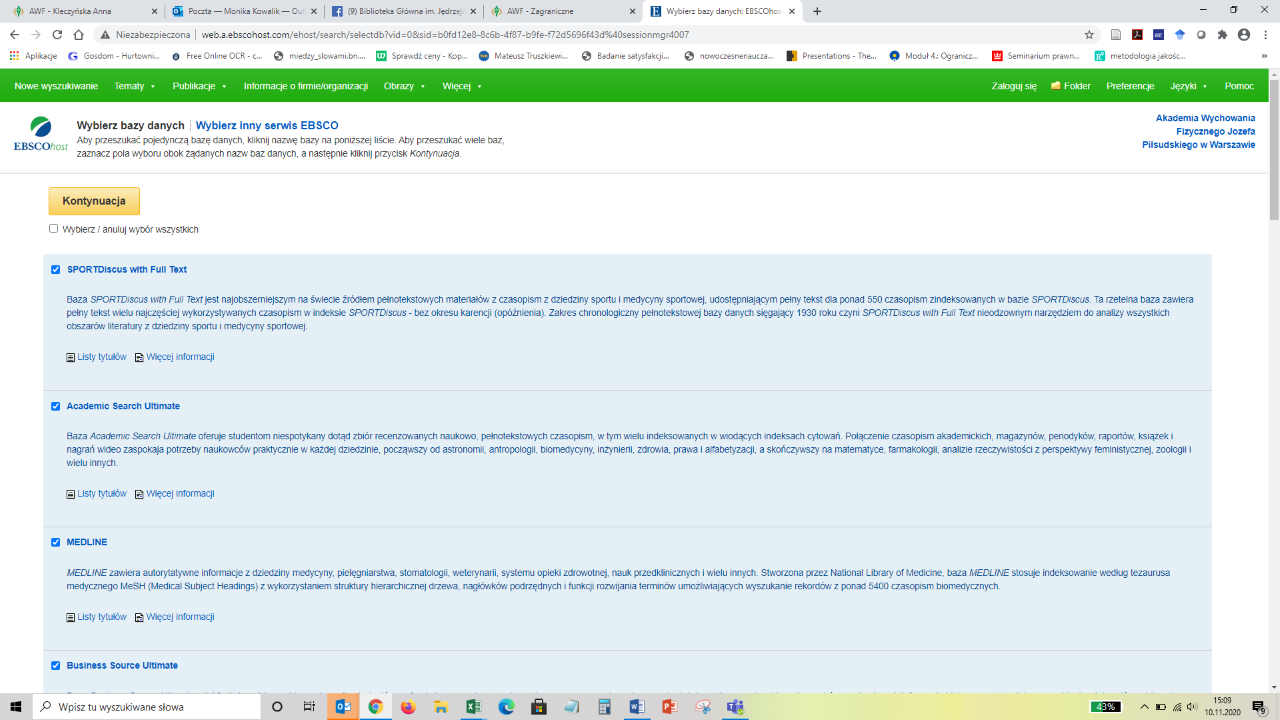
Task: Close the Wybierz bazy danych EBSCOhost tab
Action: tap(792, 11)
